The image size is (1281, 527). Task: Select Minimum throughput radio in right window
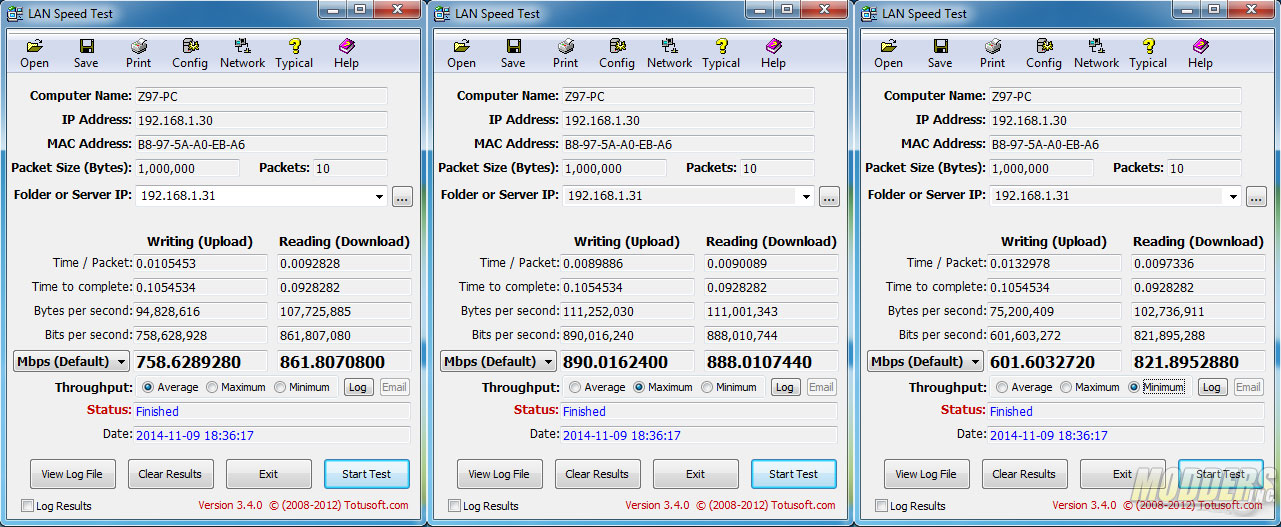pos(1134,387)
